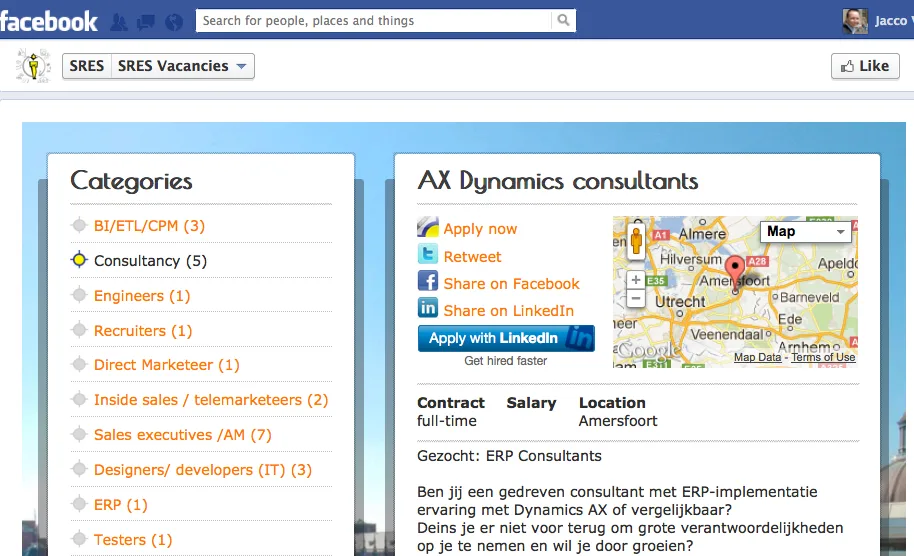
Task: Click the Google logo on map
Action: point(648,350)
